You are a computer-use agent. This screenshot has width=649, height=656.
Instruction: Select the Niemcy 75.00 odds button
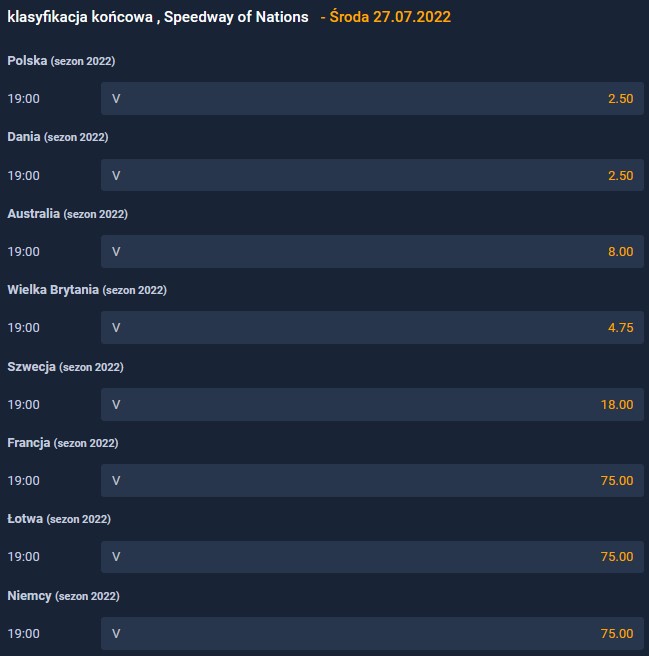click(x=372, y=633)
